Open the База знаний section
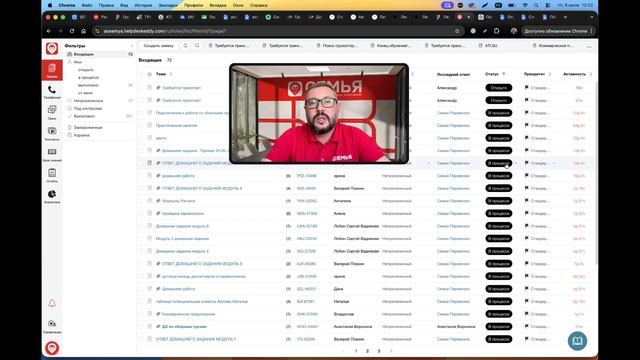The image size is (640, 360). point(52,154)
